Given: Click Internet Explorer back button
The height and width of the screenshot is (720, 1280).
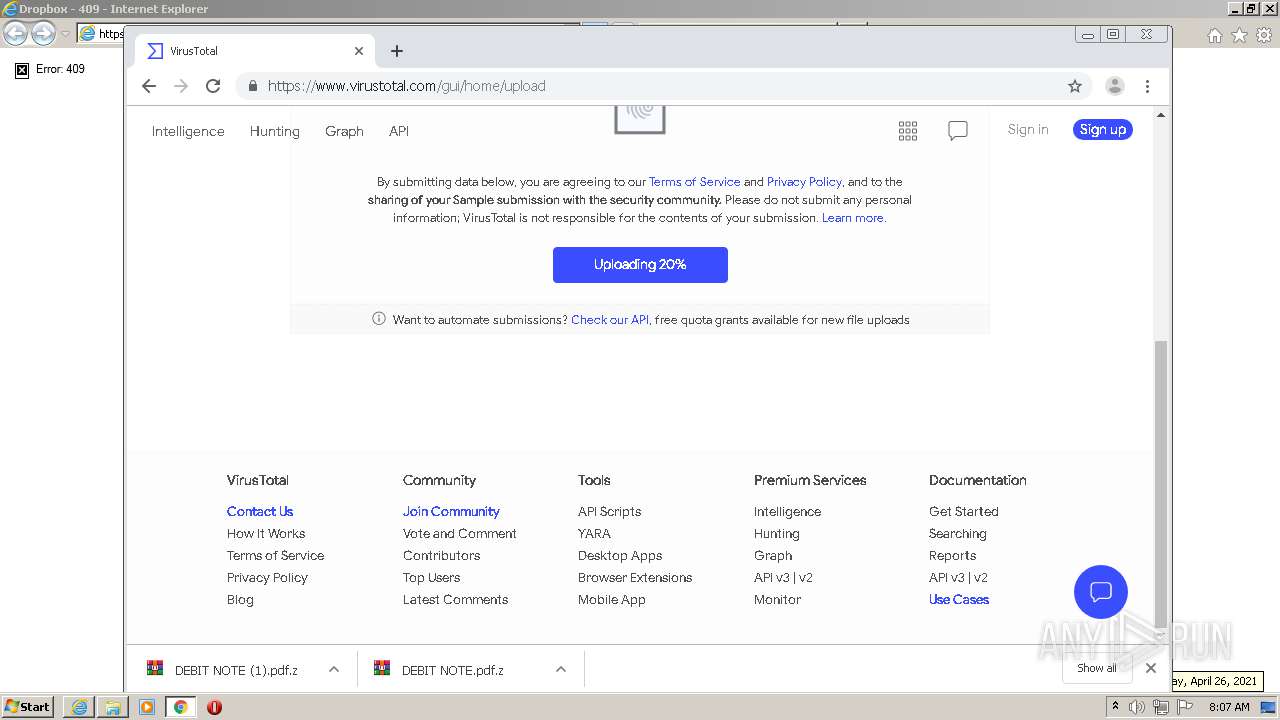Looking at the screenshot, I should point(15,34).
